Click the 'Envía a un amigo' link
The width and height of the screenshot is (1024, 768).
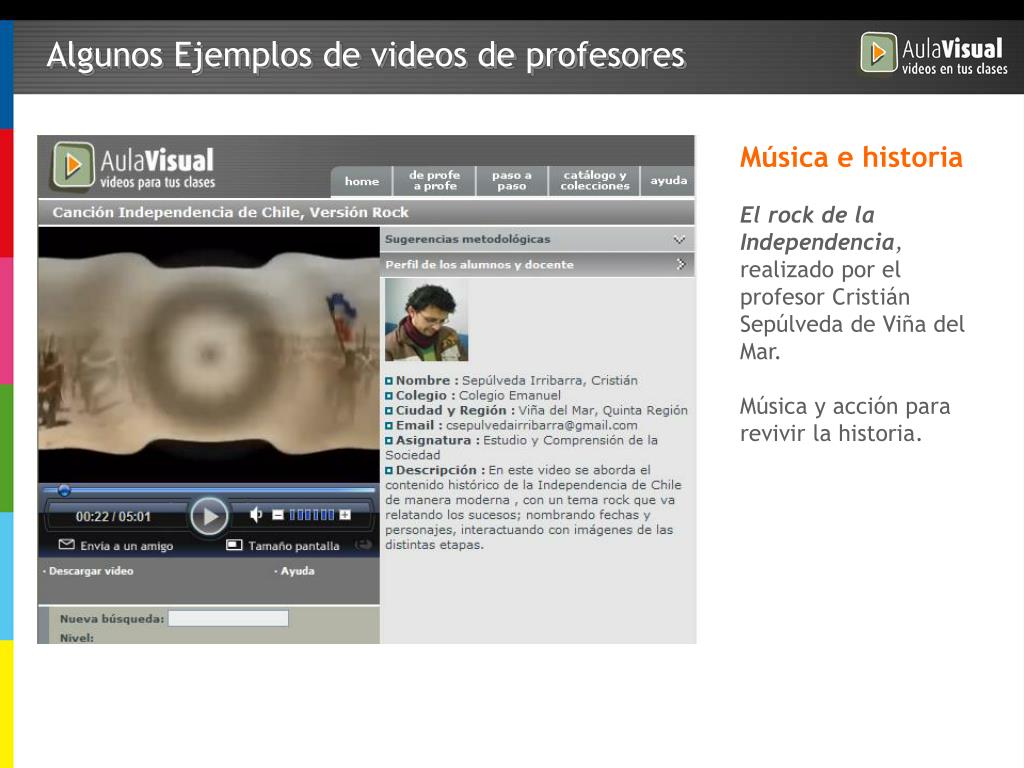(x=127, y=546)
